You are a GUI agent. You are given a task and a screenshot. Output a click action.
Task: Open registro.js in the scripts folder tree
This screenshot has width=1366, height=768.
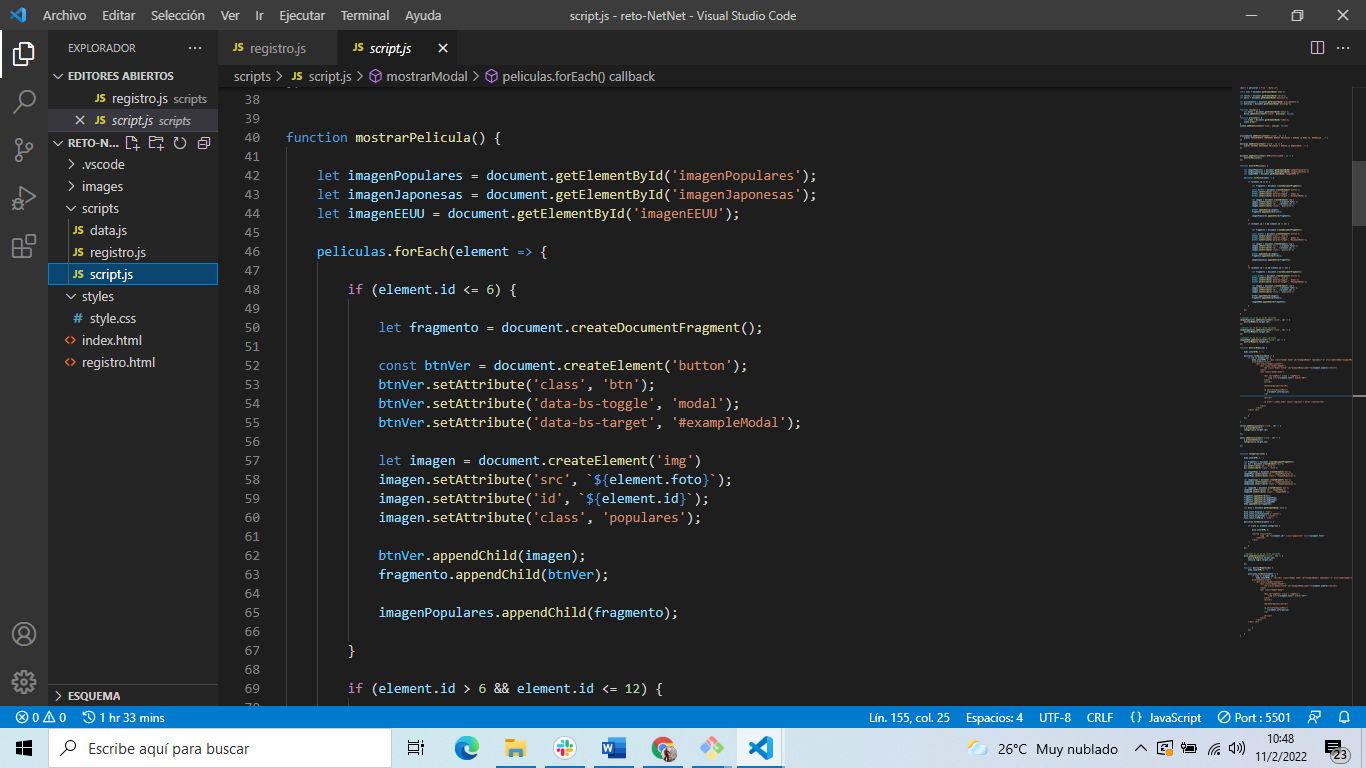(x=132, y=253)
